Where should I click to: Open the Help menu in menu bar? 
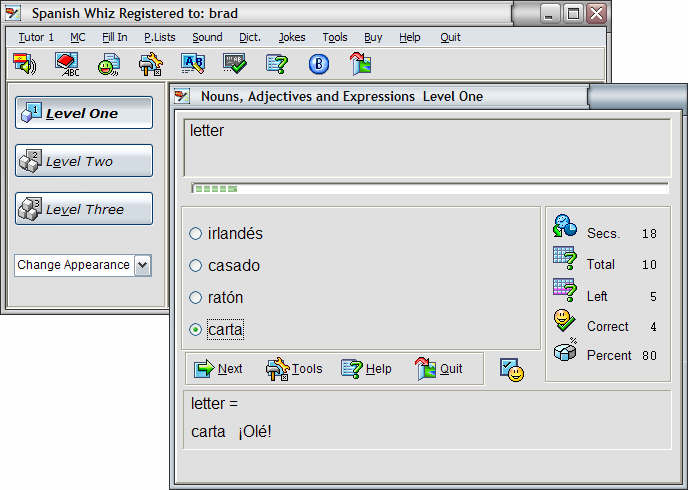(409, 37)
